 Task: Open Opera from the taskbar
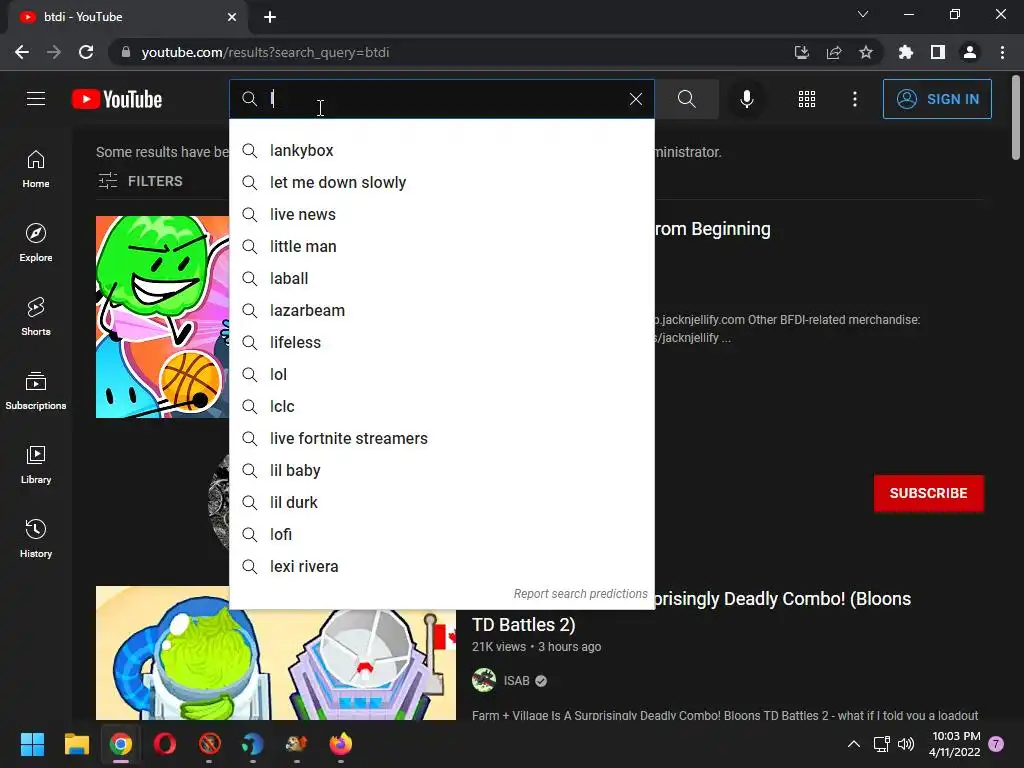pyautogui.click(x=165, y=744)
